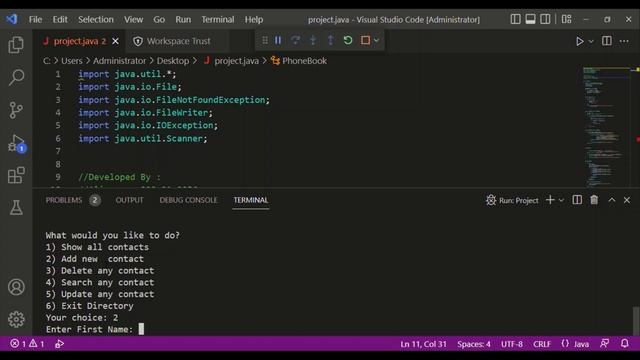Click the Desktop breadcrumb segment
This screenshot has height=360, width=640.
(173, 61)
